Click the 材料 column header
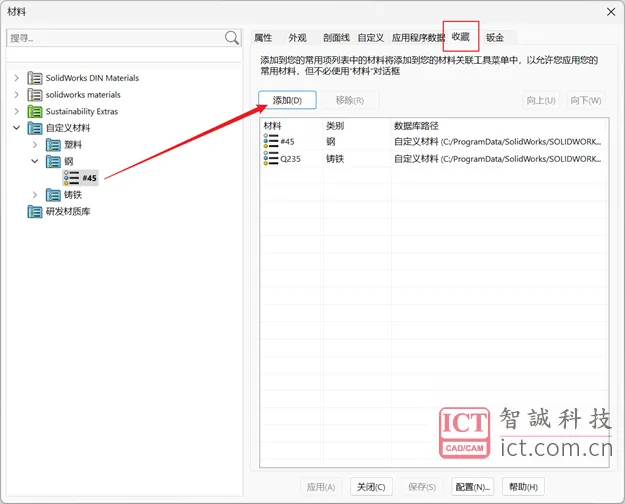Screen dimensions: 625x504 coord(272,126)
